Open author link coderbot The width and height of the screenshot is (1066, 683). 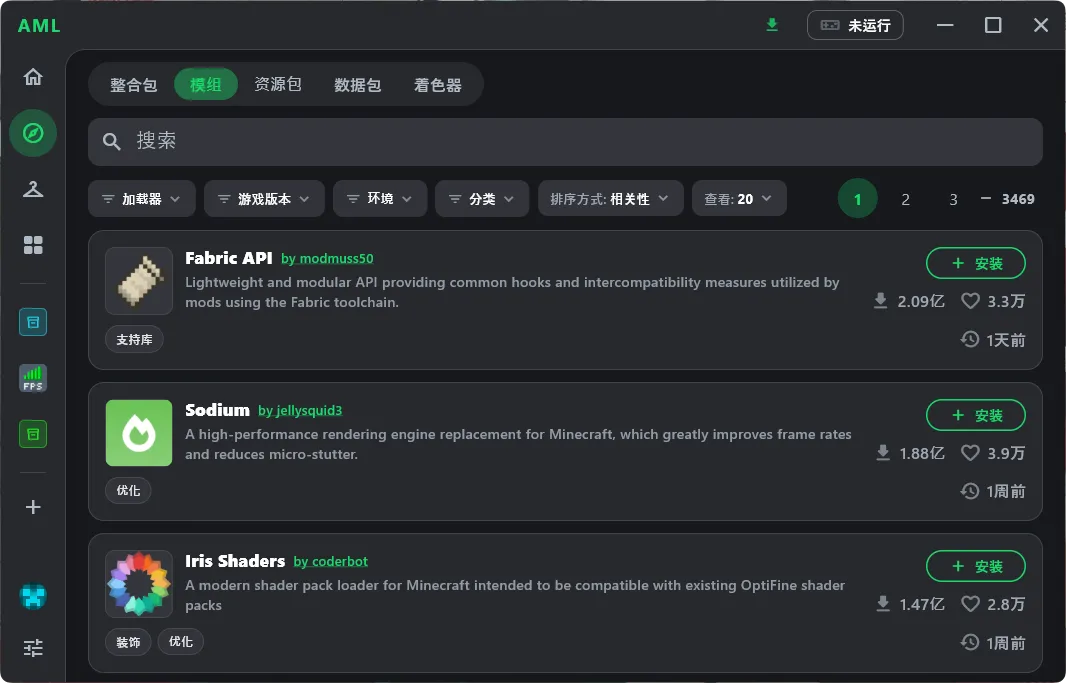[330, 561]
